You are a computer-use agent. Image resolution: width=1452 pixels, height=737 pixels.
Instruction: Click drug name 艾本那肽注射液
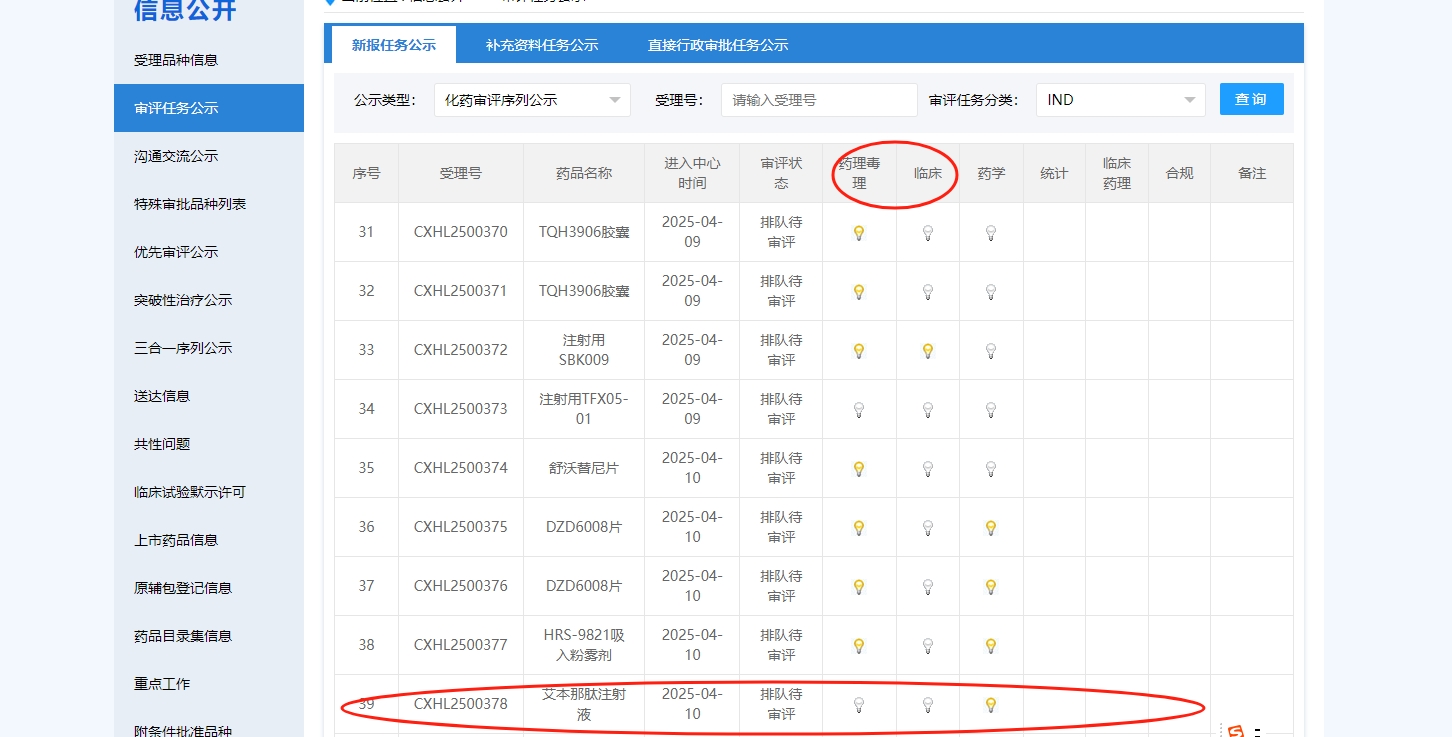(x=584, y=704)
